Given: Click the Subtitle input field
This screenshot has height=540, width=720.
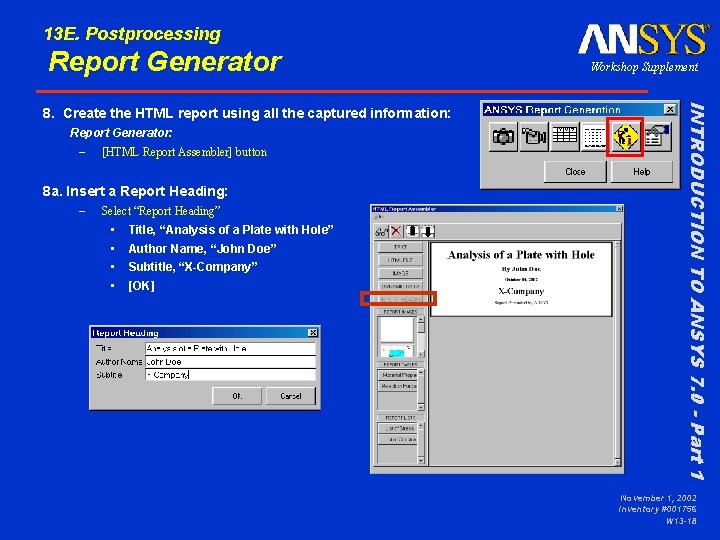Looking at the screenshot, I should (230, 375).
